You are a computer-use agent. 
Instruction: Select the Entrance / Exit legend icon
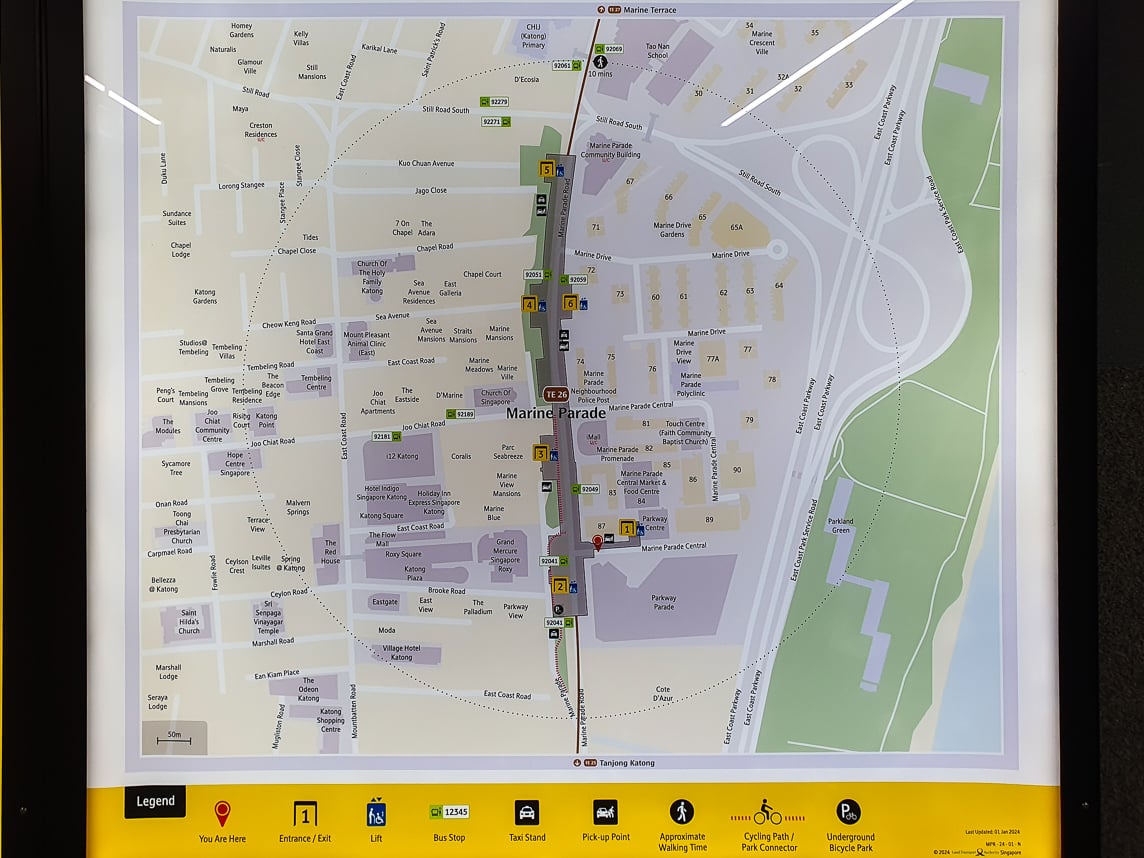[305, 813]
